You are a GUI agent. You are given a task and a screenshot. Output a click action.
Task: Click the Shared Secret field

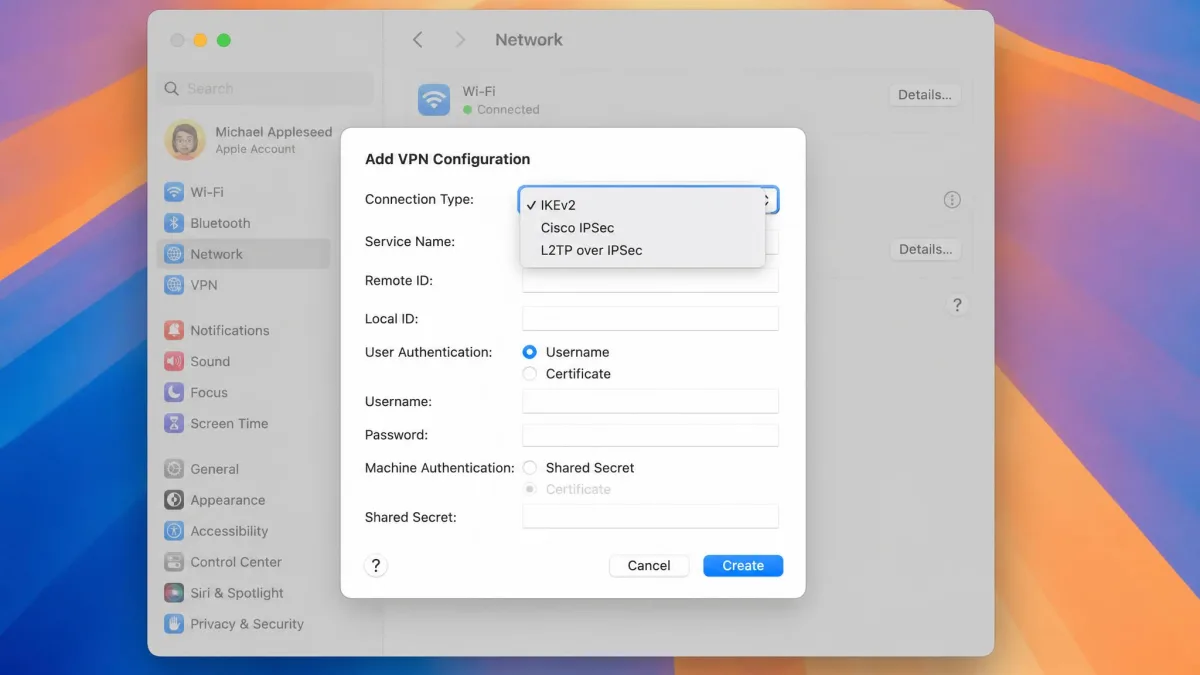[x=650, y=517]
